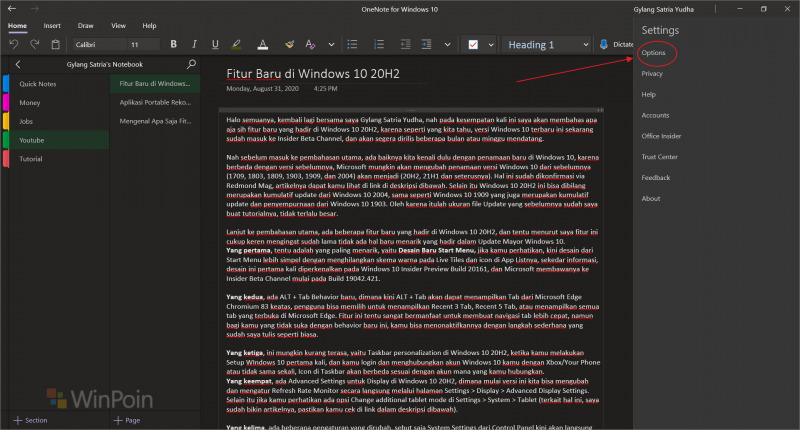Open the Calibri font name box
800x430 pixels.
[x=99, y=44]
